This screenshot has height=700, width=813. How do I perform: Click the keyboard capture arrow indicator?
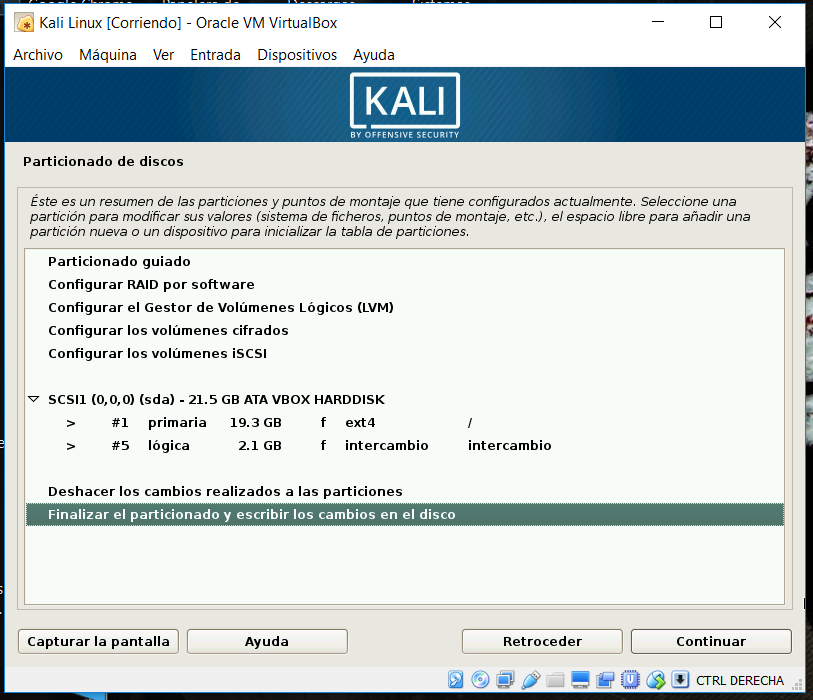coord(681,680)
